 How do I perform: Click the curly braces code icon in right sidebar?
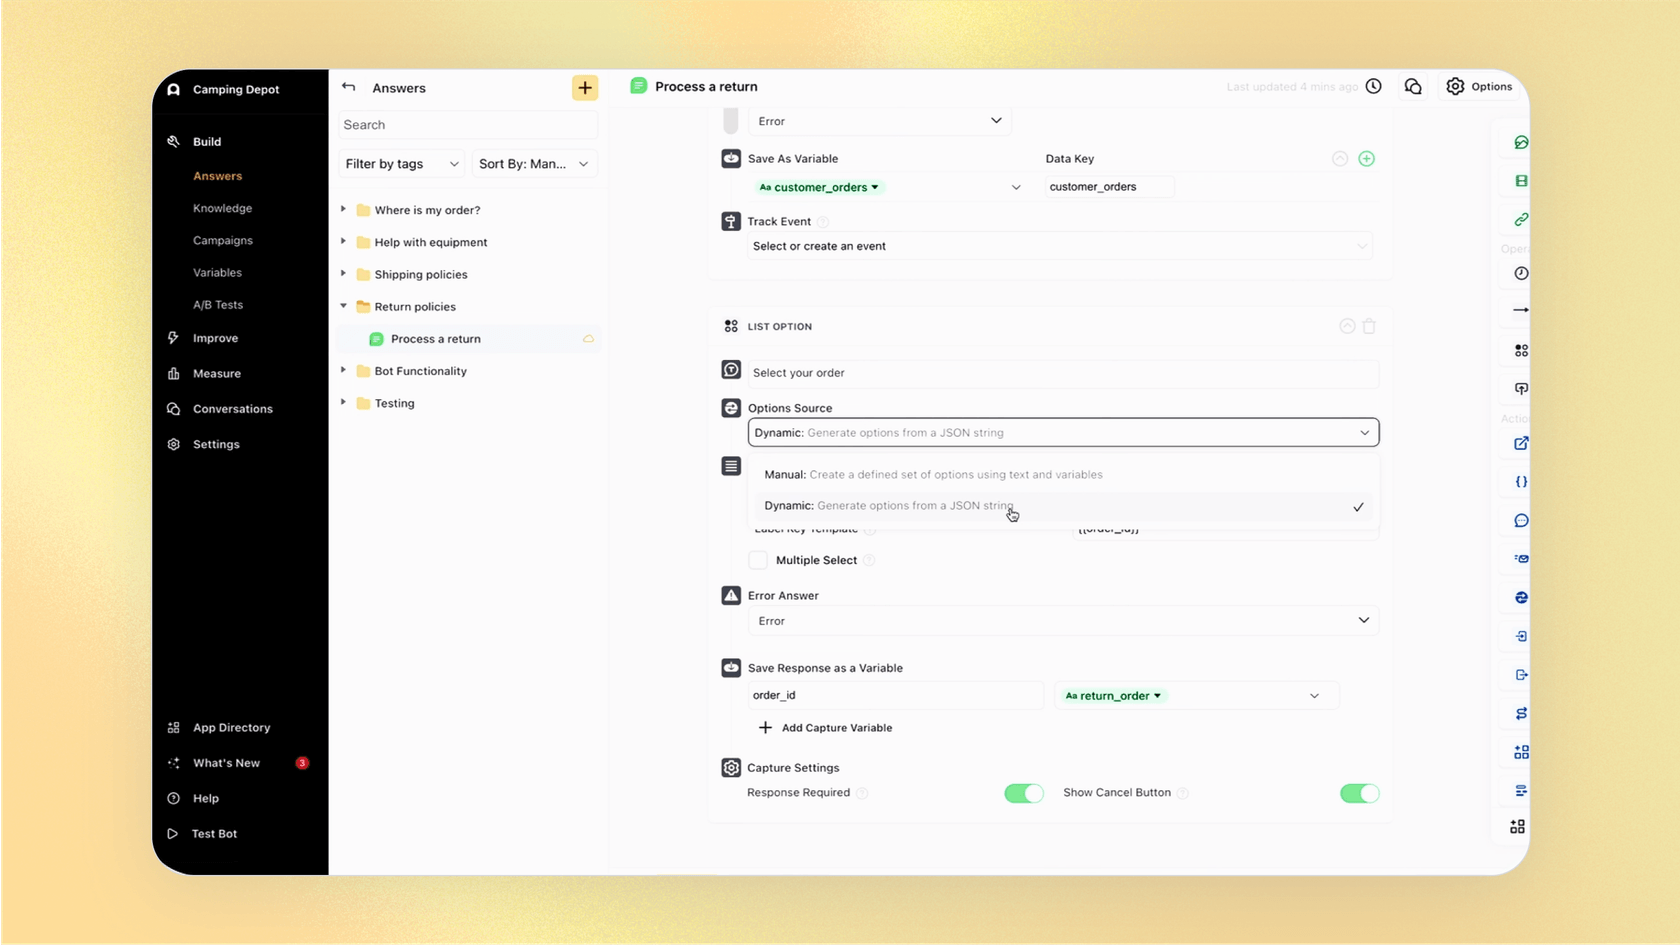point(1521,481)
